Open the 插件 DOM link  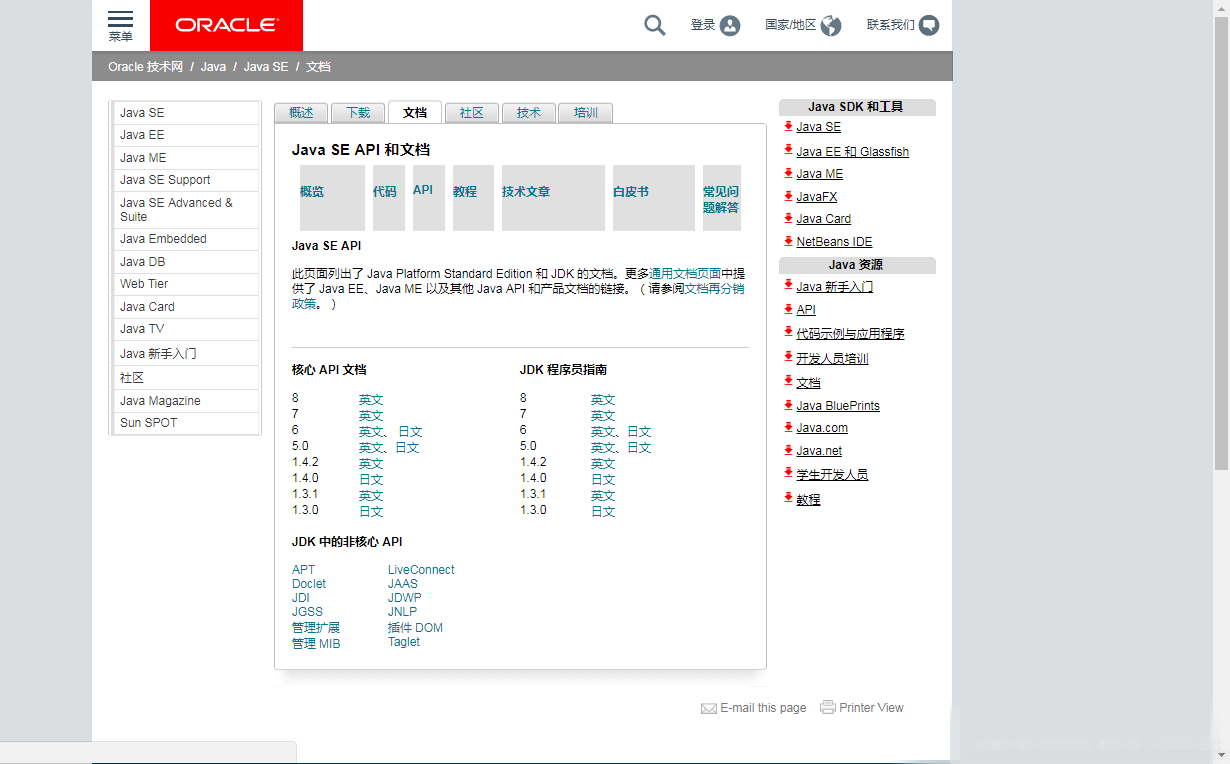coord(415,628)
